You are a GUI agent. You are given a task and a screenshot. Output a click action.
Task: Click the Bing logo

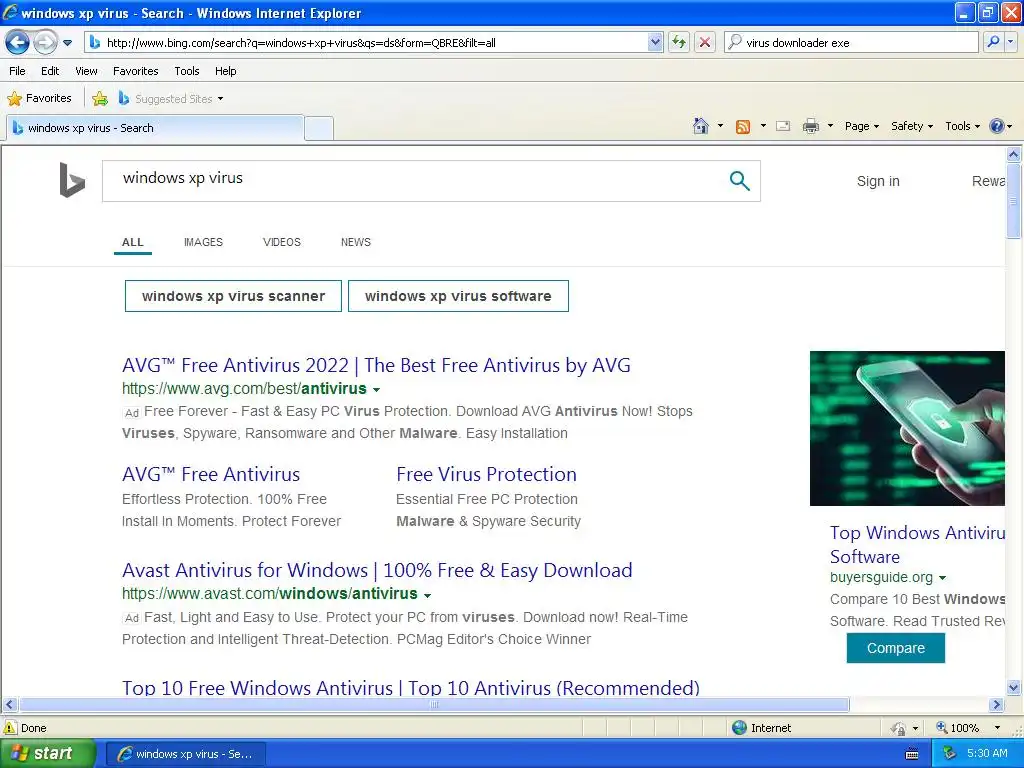pyautogui.click(x=72, y=180)
